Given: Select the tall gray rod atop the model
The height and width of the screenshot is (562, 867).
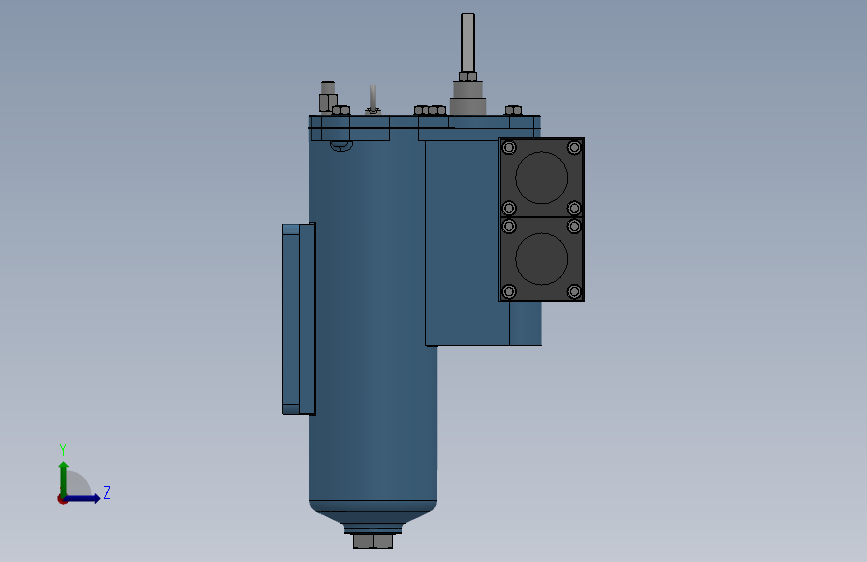Looking at the screenshot, I should (x=468, y=43).
